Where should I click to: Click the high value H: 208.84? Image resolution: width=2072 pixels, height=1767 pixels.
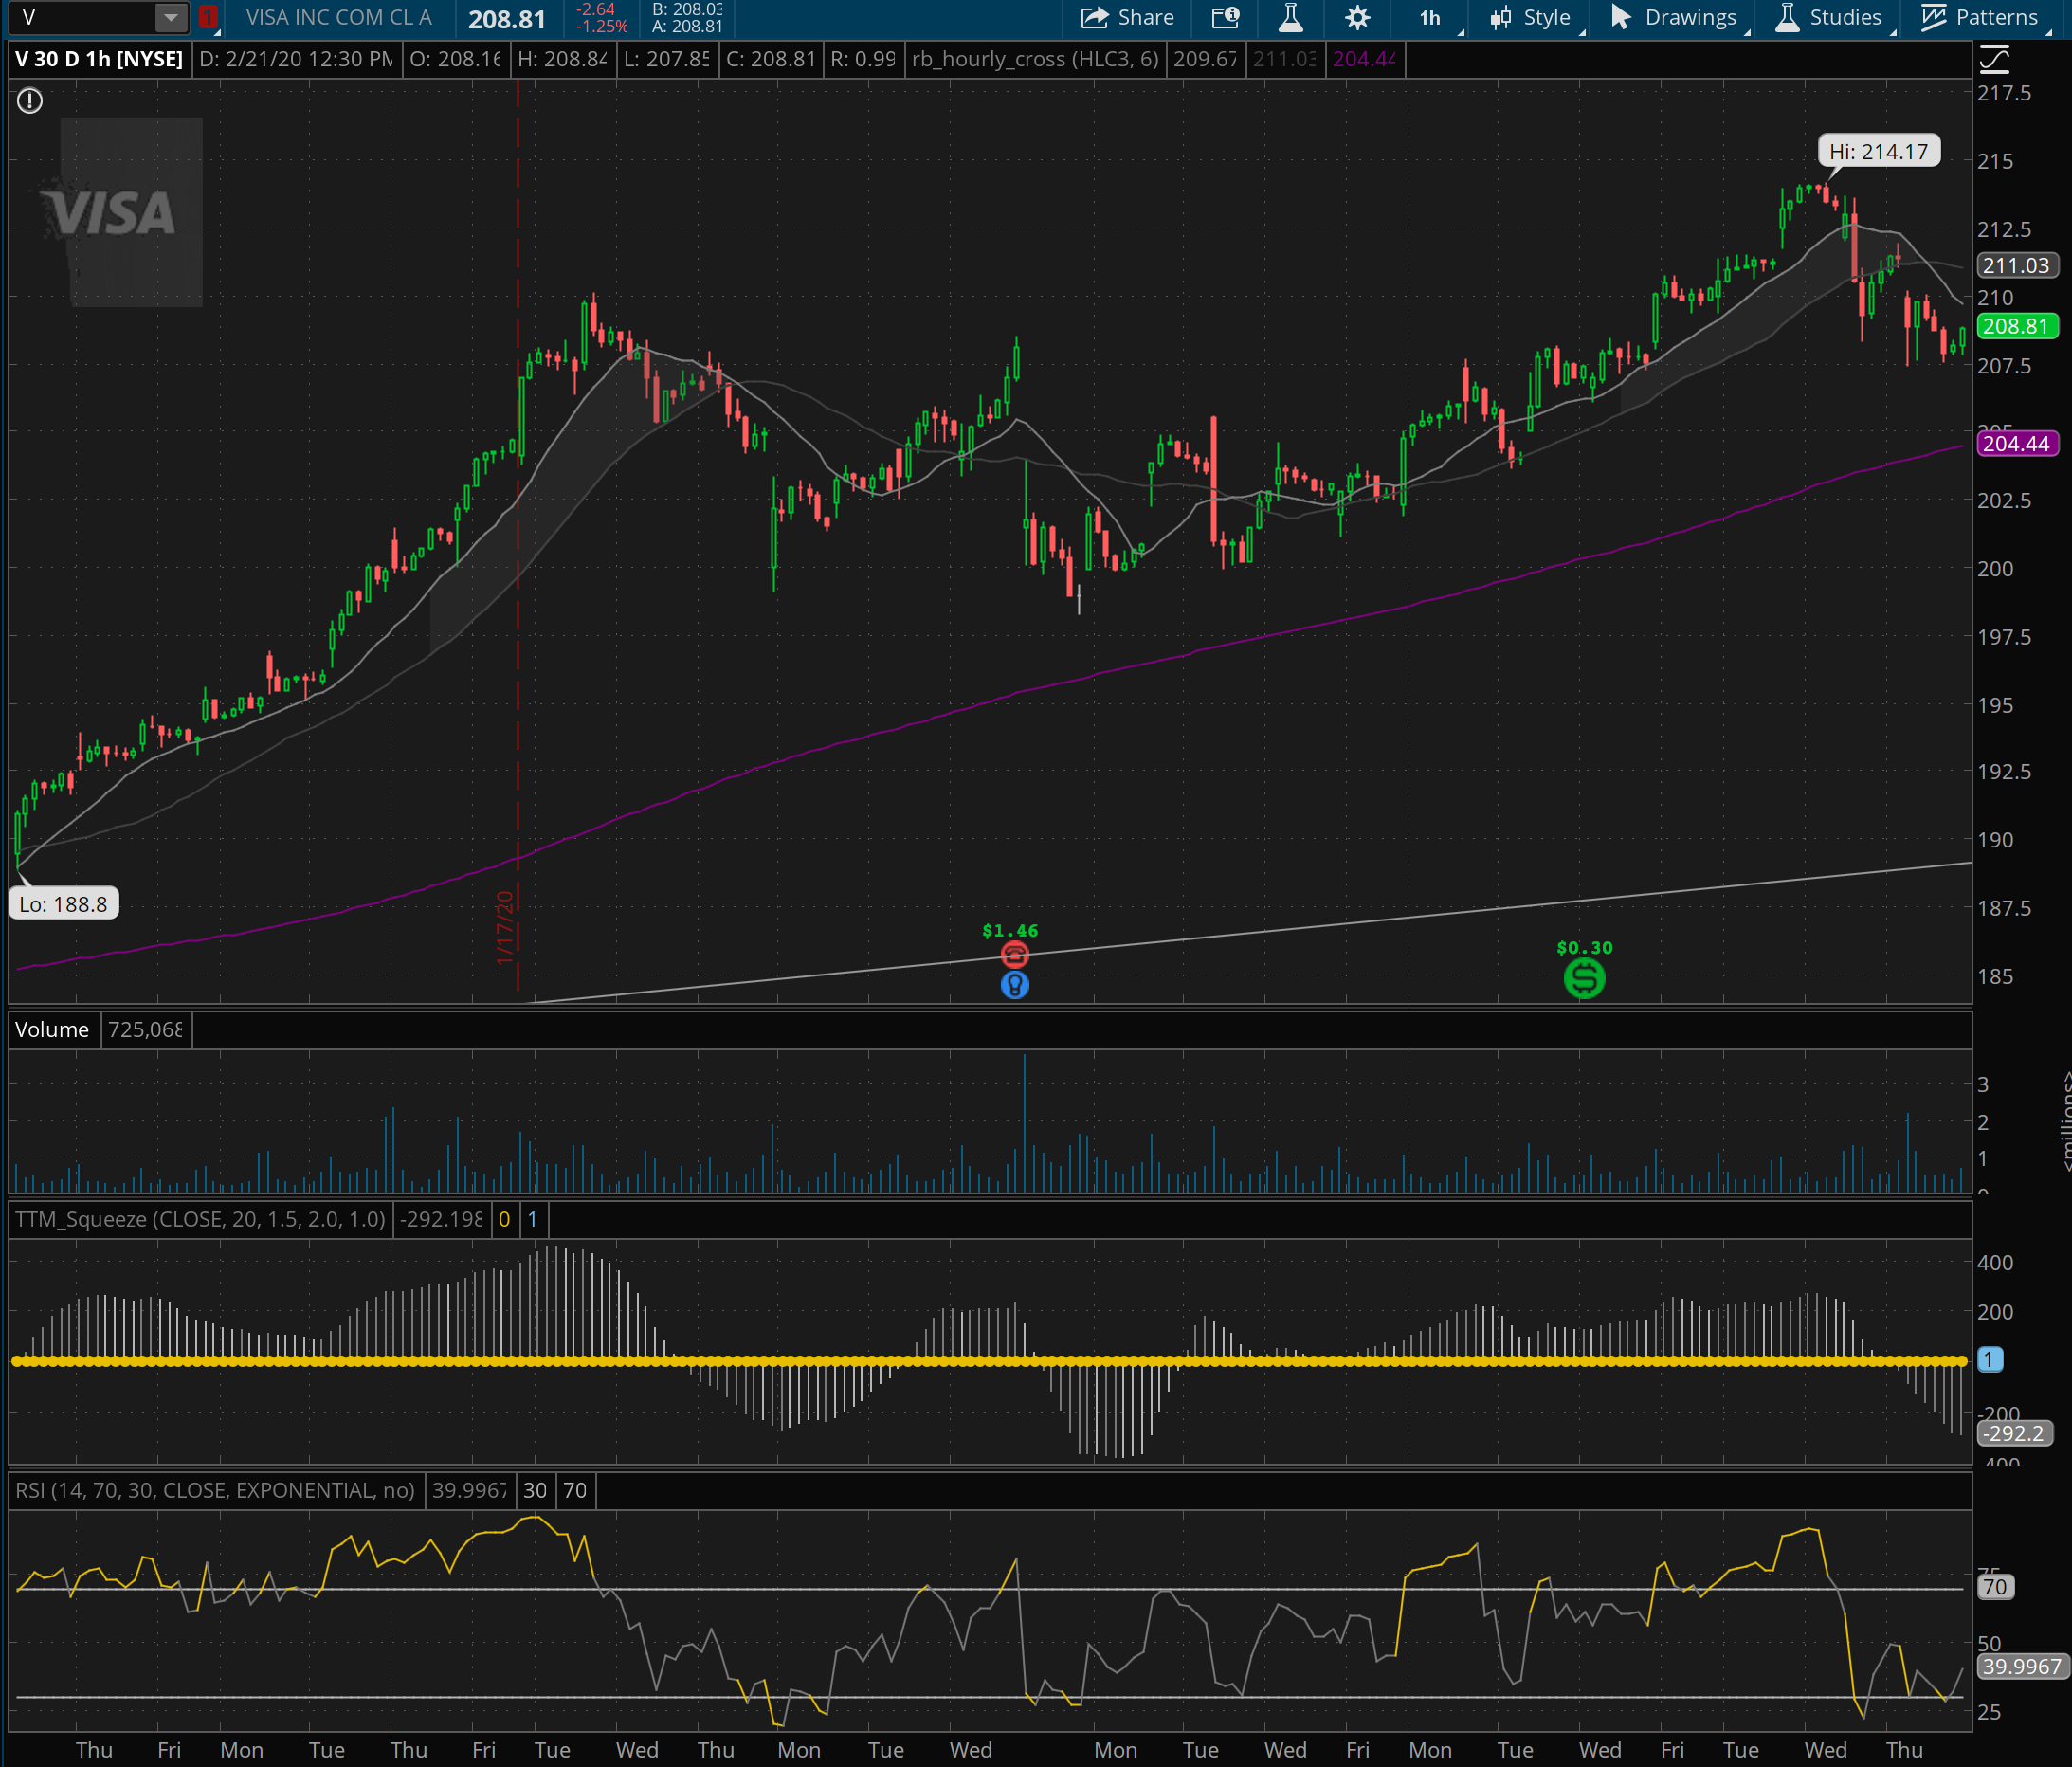click(x=563, y=59)
